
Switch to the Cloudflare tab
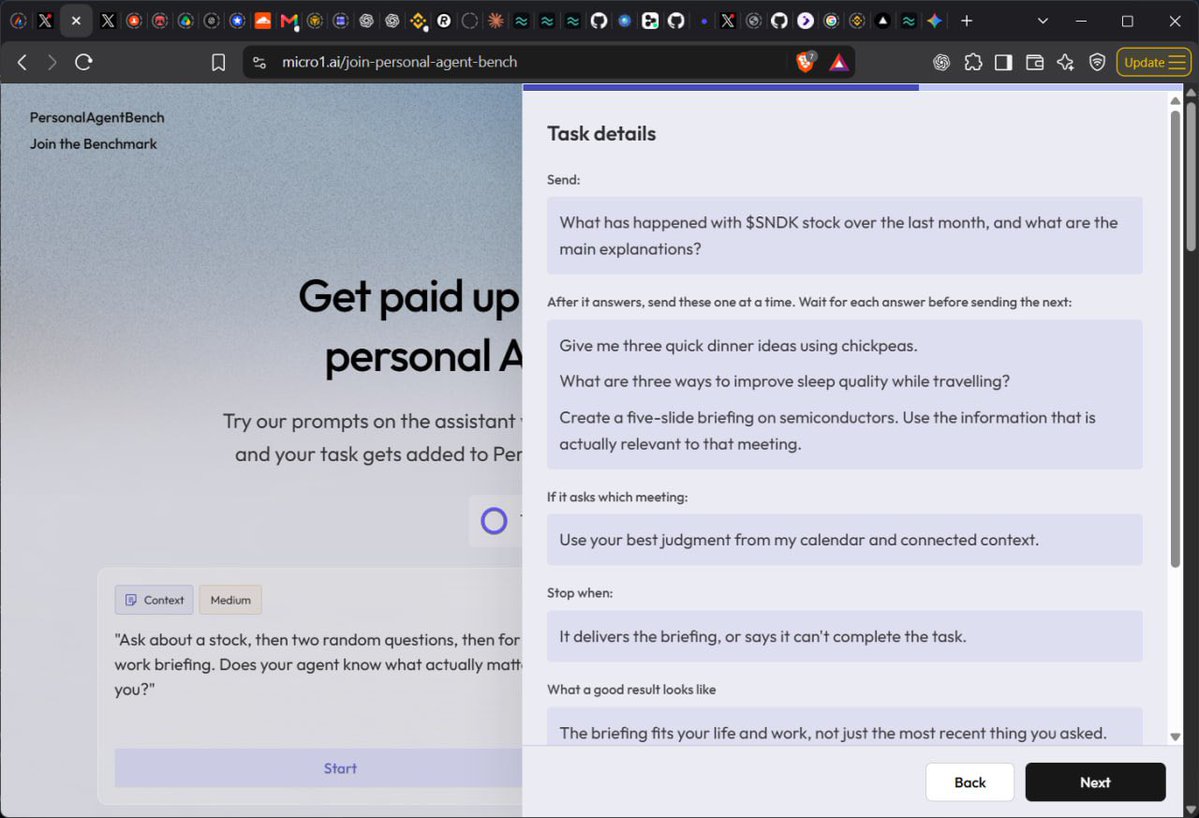coord(262,21)
